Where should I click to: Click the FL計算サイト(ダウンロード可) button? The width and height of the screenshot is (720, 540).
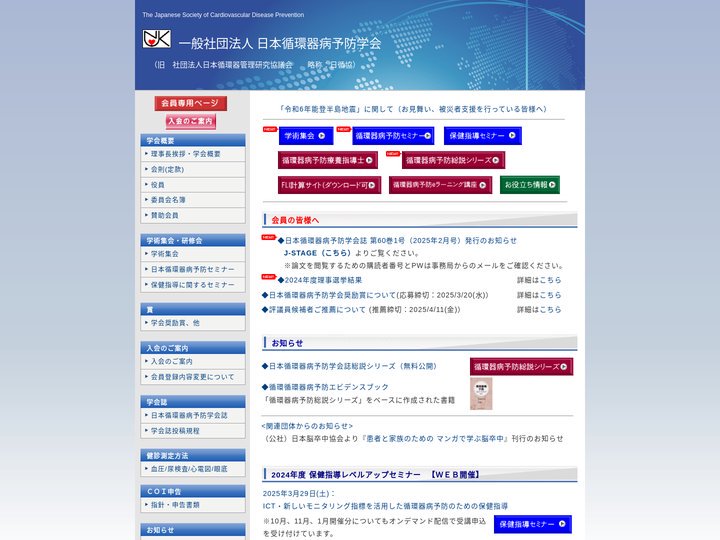click(x=329, y=185)
